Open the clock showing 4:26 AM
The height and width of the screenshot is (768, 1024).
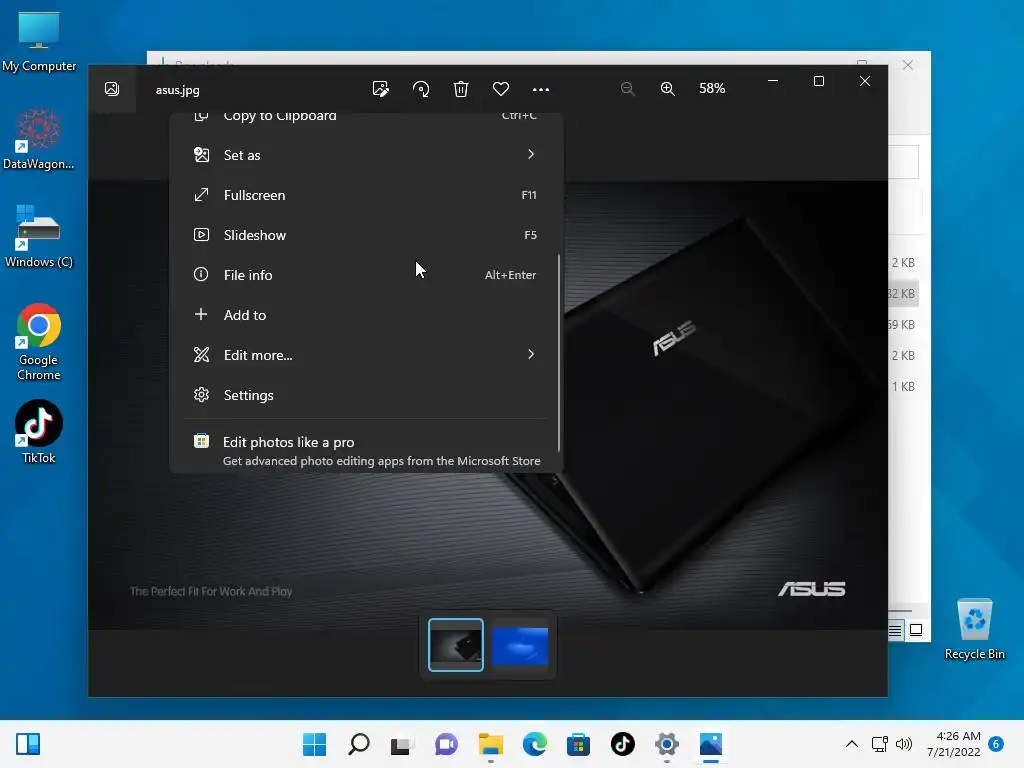click(x=954, y=744)
